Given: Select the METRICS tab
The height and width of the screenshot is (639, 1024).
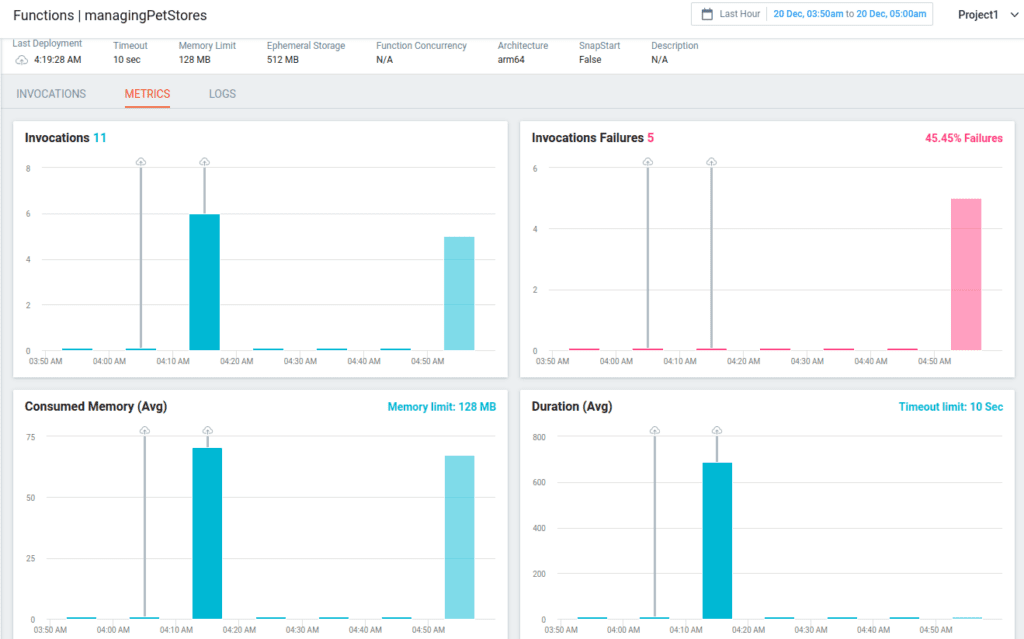Looking at the screenshot, I should [x=147, y=93].
